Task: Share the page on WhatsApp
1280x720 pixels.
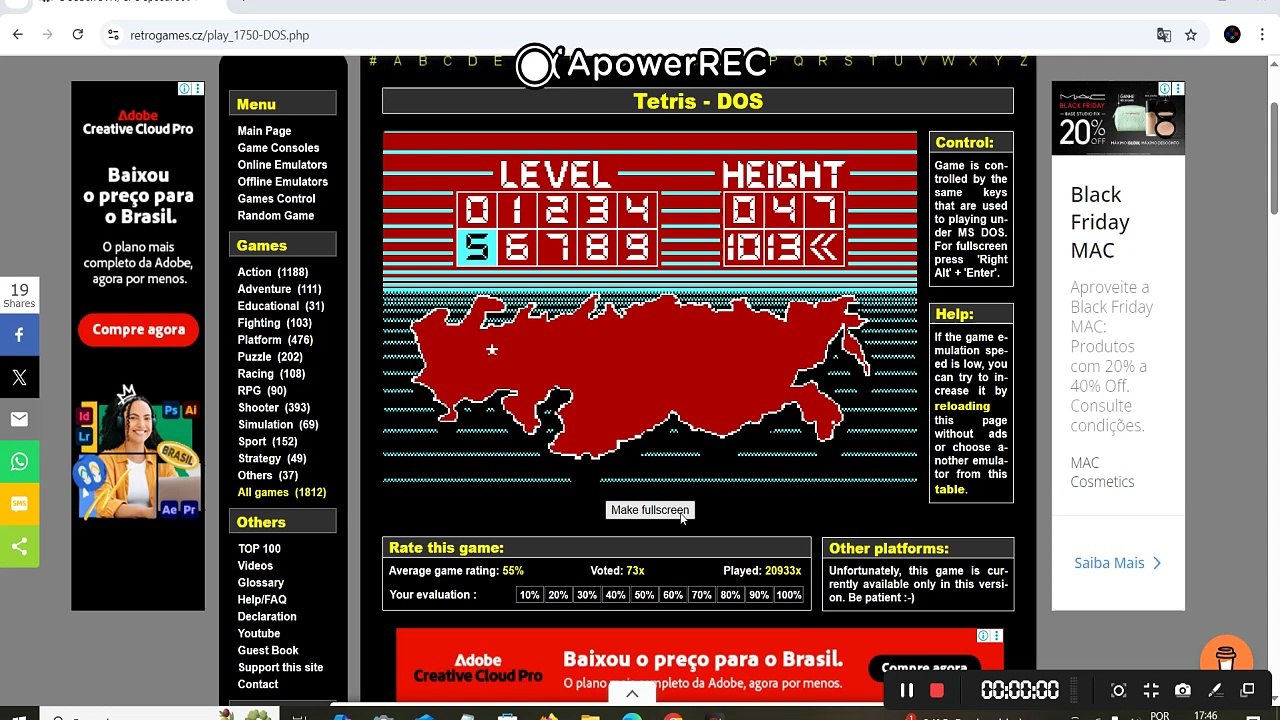Action: pyautogui.click(x=19, y=462)
